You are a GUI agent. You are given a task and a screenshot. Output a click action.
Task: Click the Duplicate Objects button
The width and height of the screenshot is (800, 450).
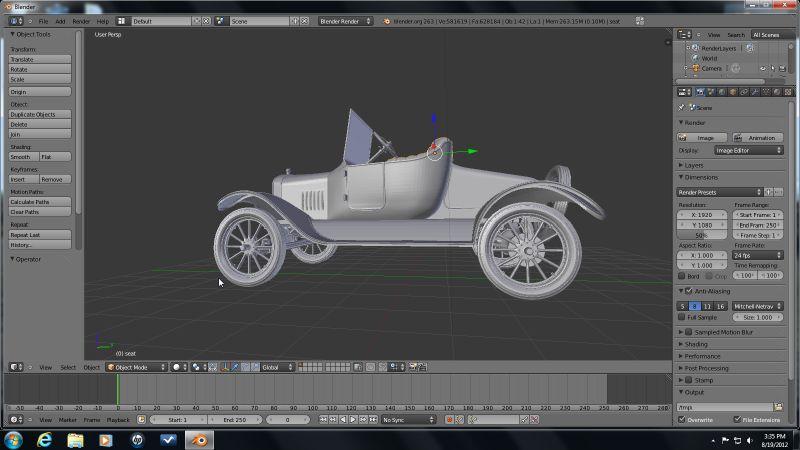point(40,114)
